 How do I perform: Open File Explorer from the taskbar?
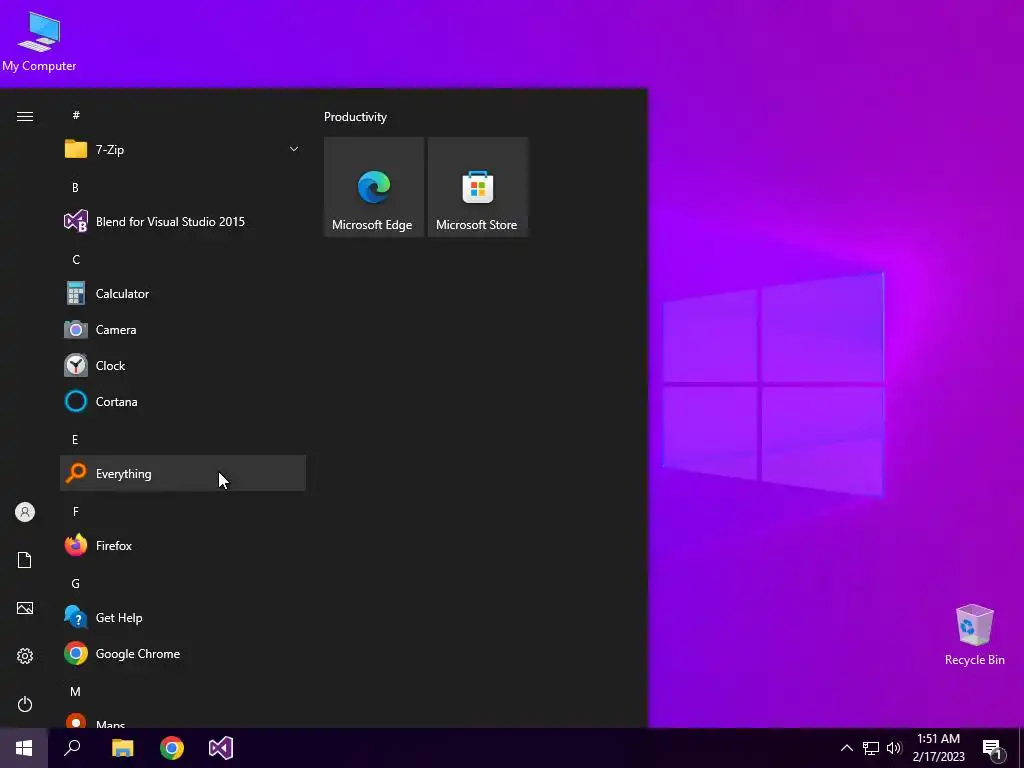(x=122, y=748)
